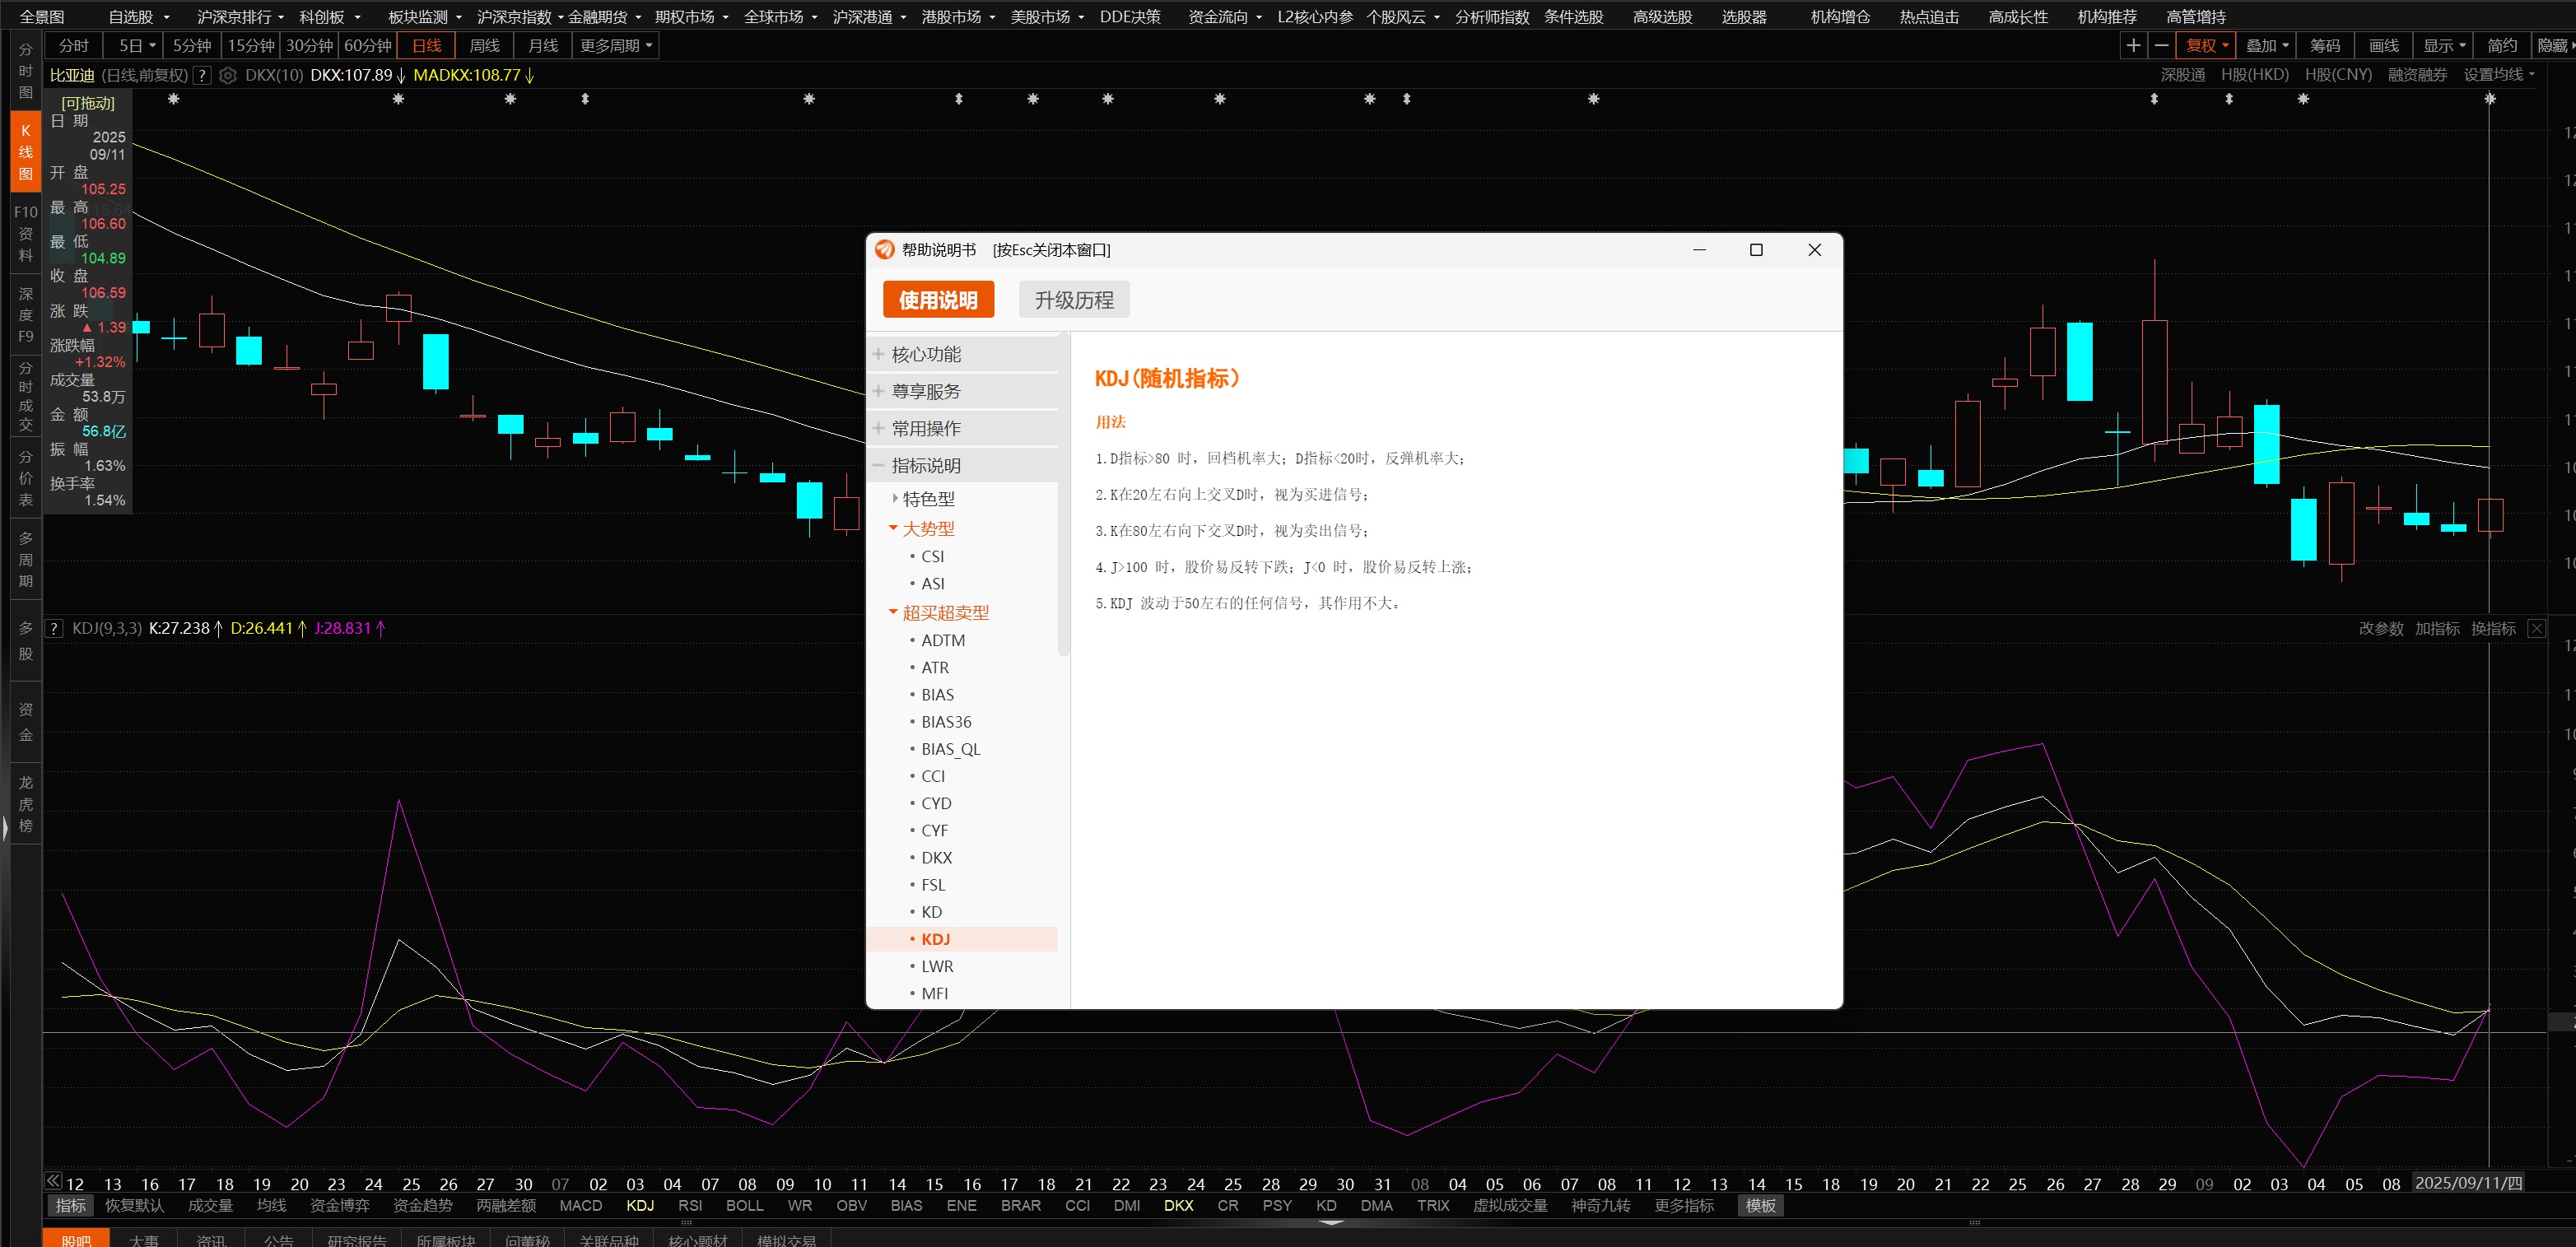2576x1247 pixels.
Task: Open F10资料 in the left sidebar
Action: [x=26, y=233]
